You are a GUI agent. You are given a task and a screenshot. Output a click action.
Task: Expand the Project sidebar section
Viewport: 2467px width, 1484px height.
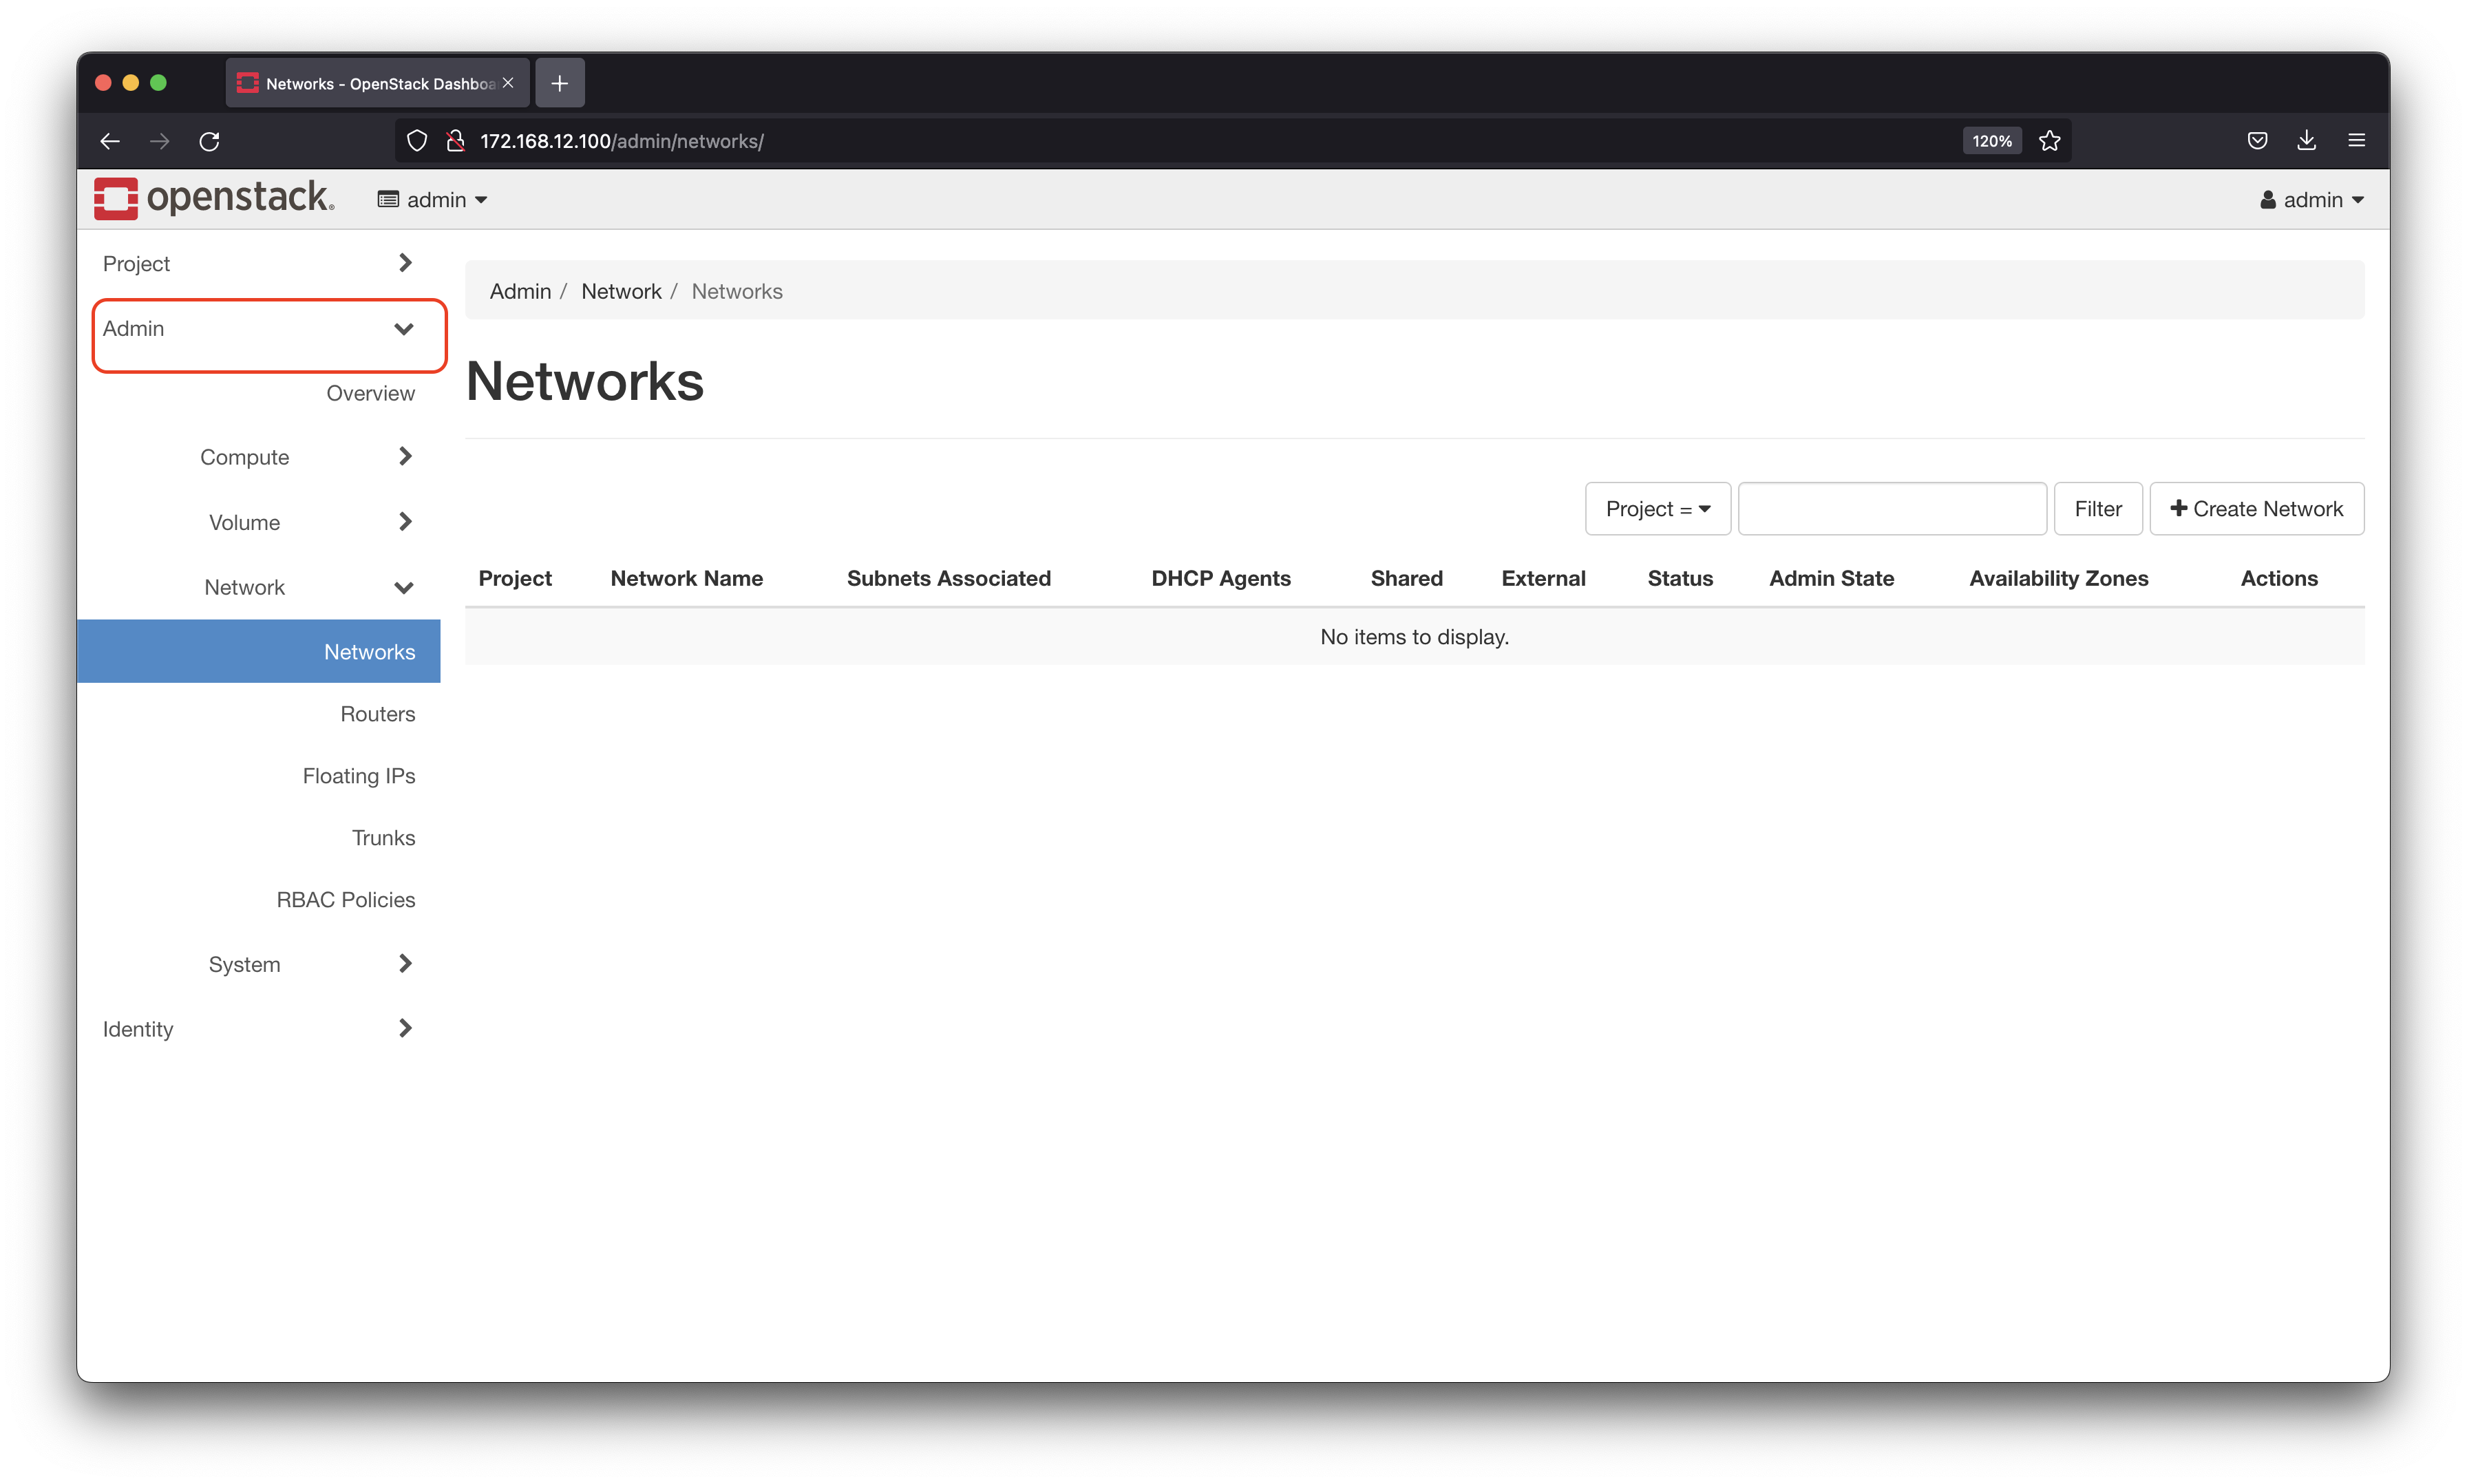[x=259, y=263]
